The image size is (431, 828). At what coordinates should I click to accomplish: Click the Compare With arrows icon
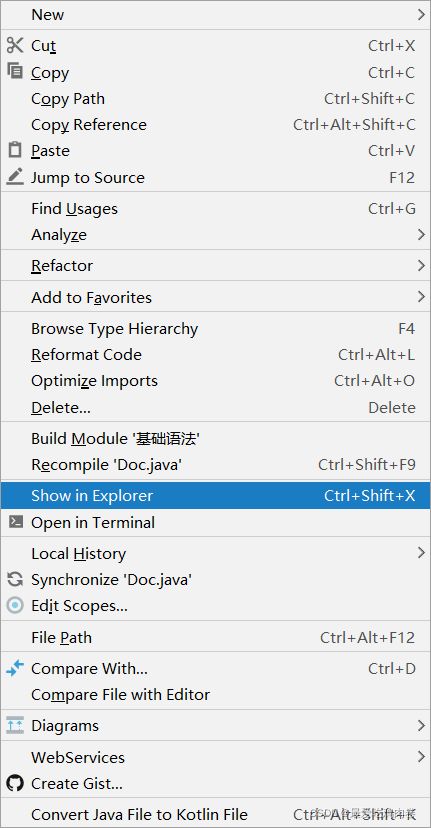[x=15, y=668]
